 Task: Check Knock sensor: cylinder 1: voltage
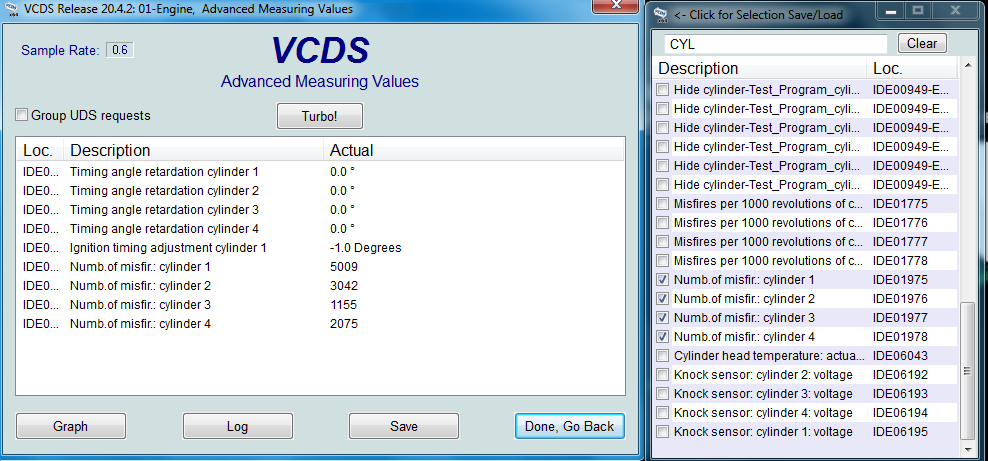pos(663,431)
